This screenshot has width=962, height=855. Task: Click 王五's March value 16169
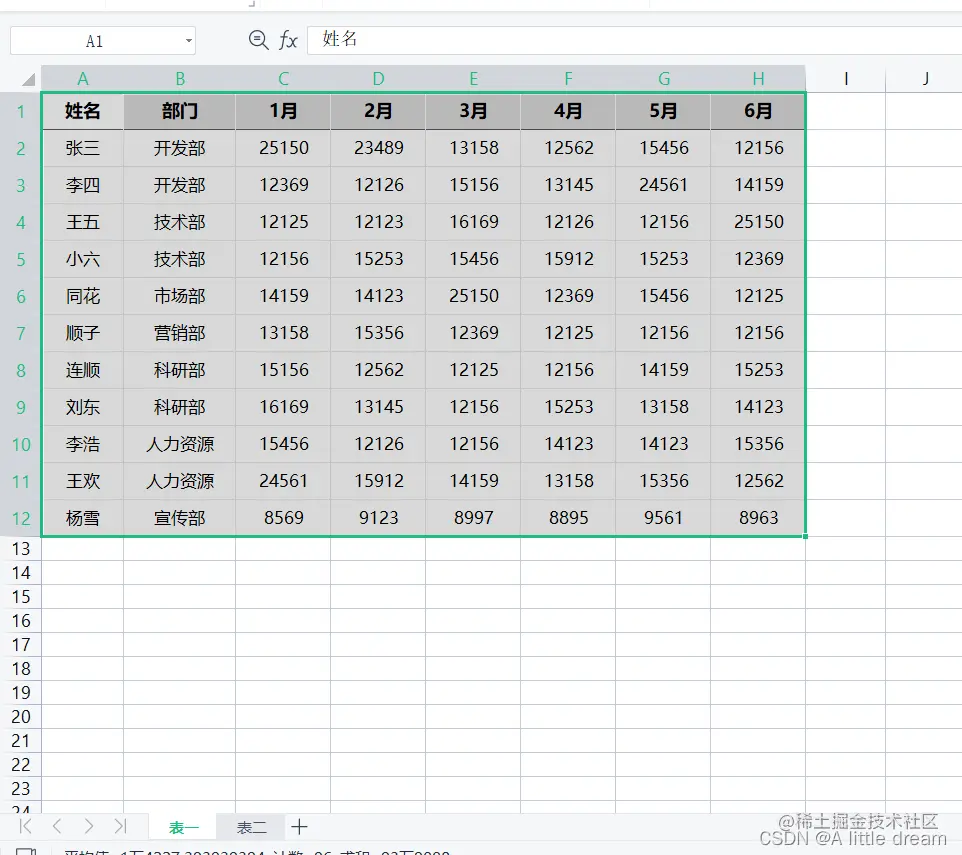[x=474, y=222]
